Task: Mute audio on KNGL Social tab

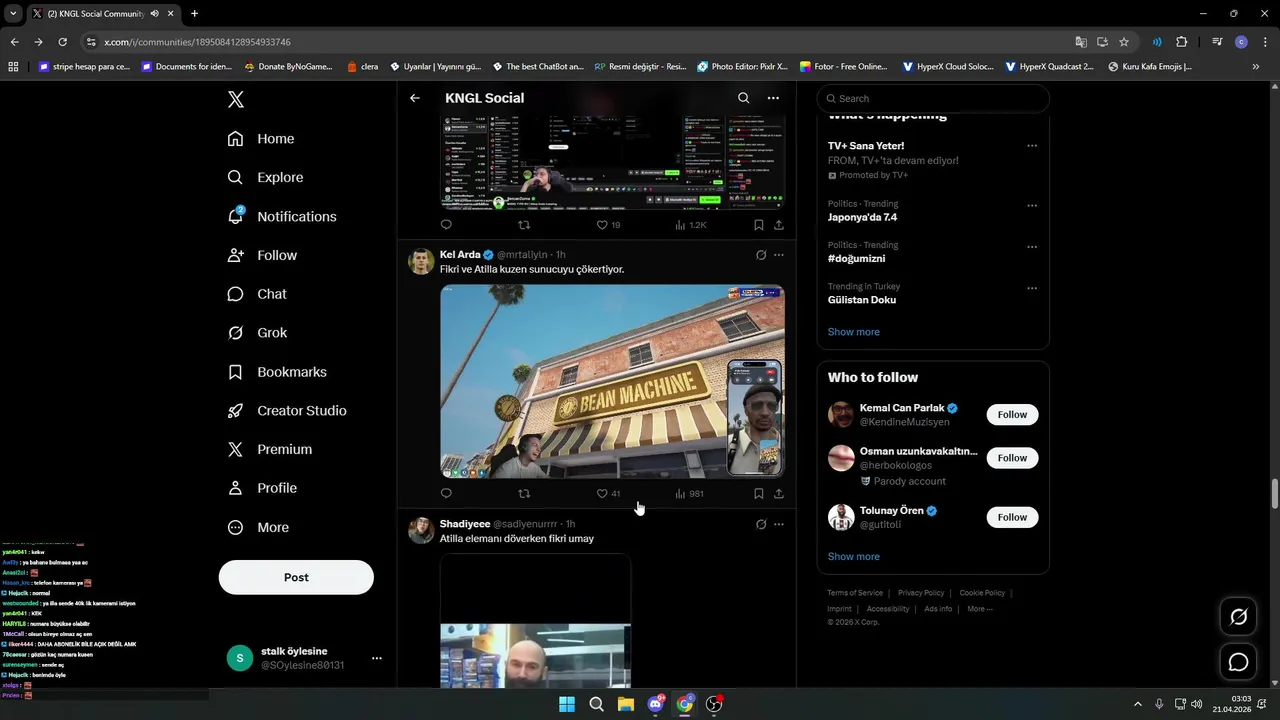Action: [155, 13]
